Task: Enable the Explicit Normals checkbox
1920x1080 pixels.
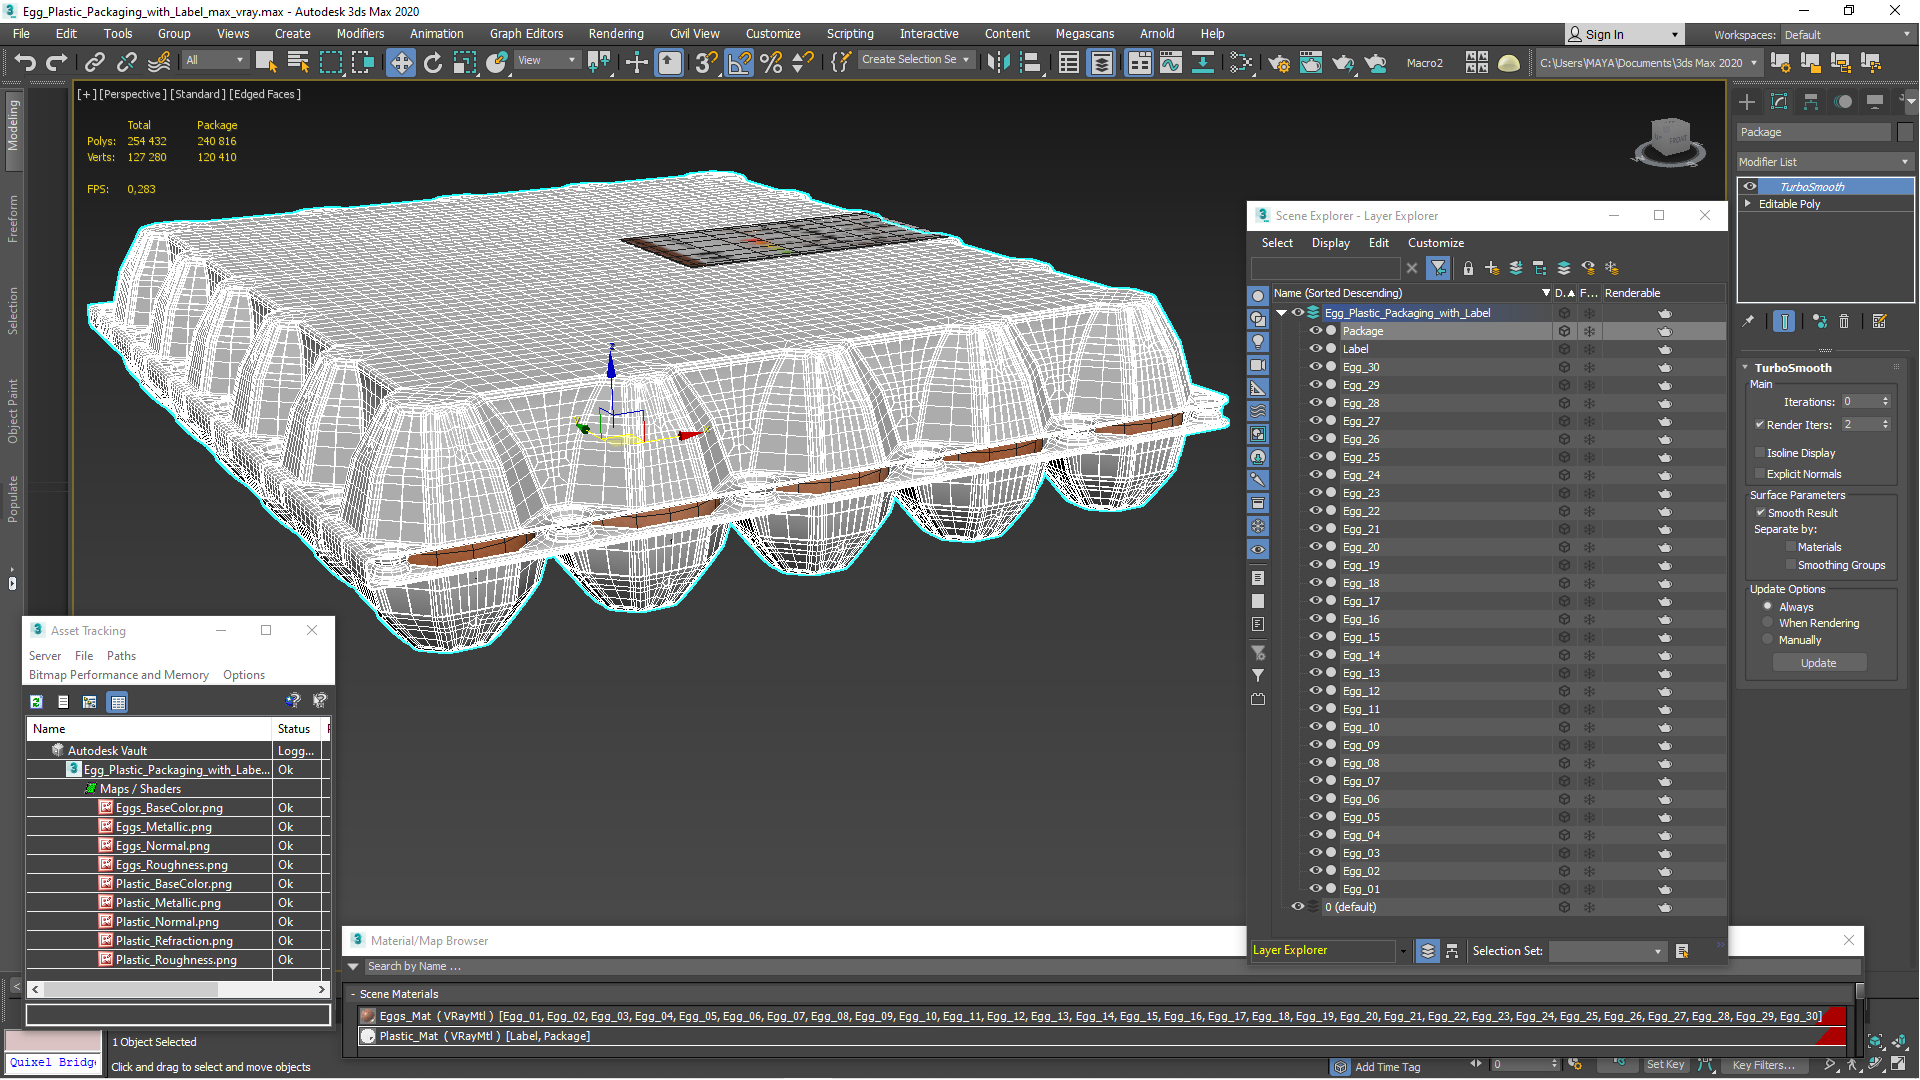Action: pyautogui.click(x=1760, y=474)
